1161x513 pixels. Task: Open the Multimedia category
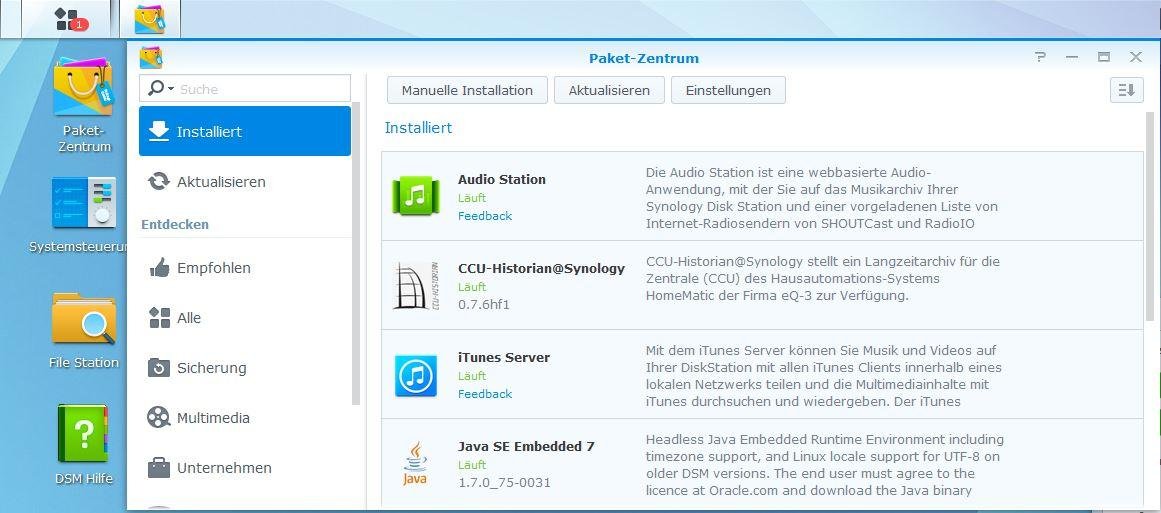(x=245, y=418)
